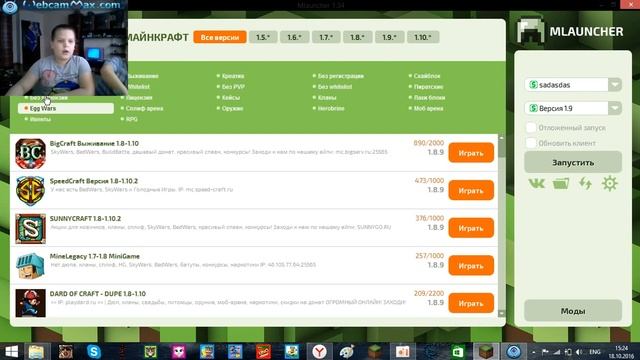
Task: Click the BigCraft server logo
Action: tap(30, 153)
